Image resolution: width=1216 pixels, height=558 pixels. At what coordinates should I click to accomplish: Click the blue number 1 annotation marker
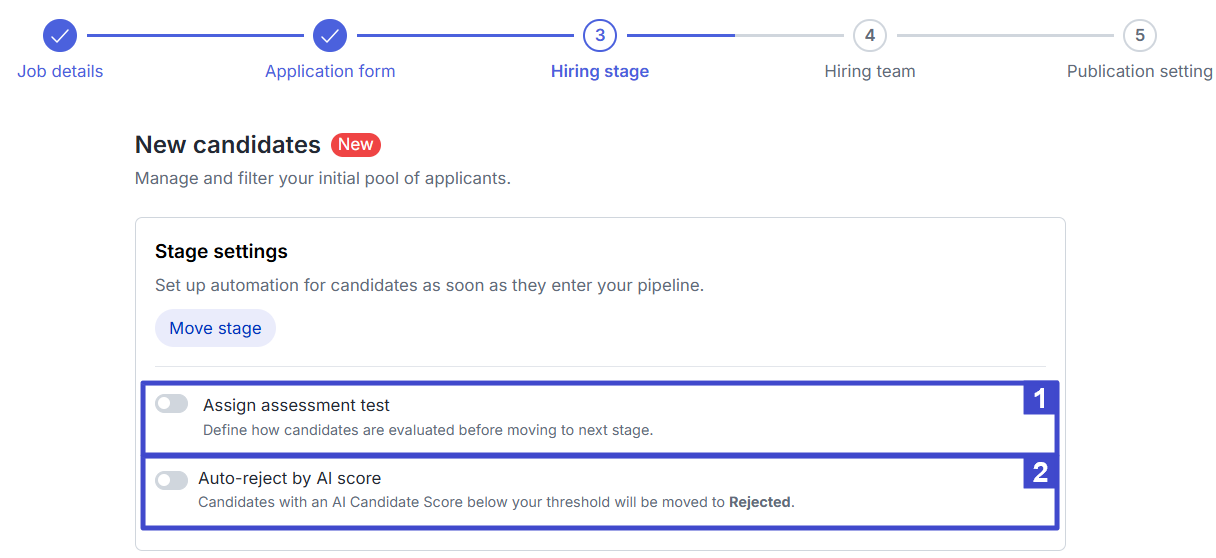(1040, 399)
